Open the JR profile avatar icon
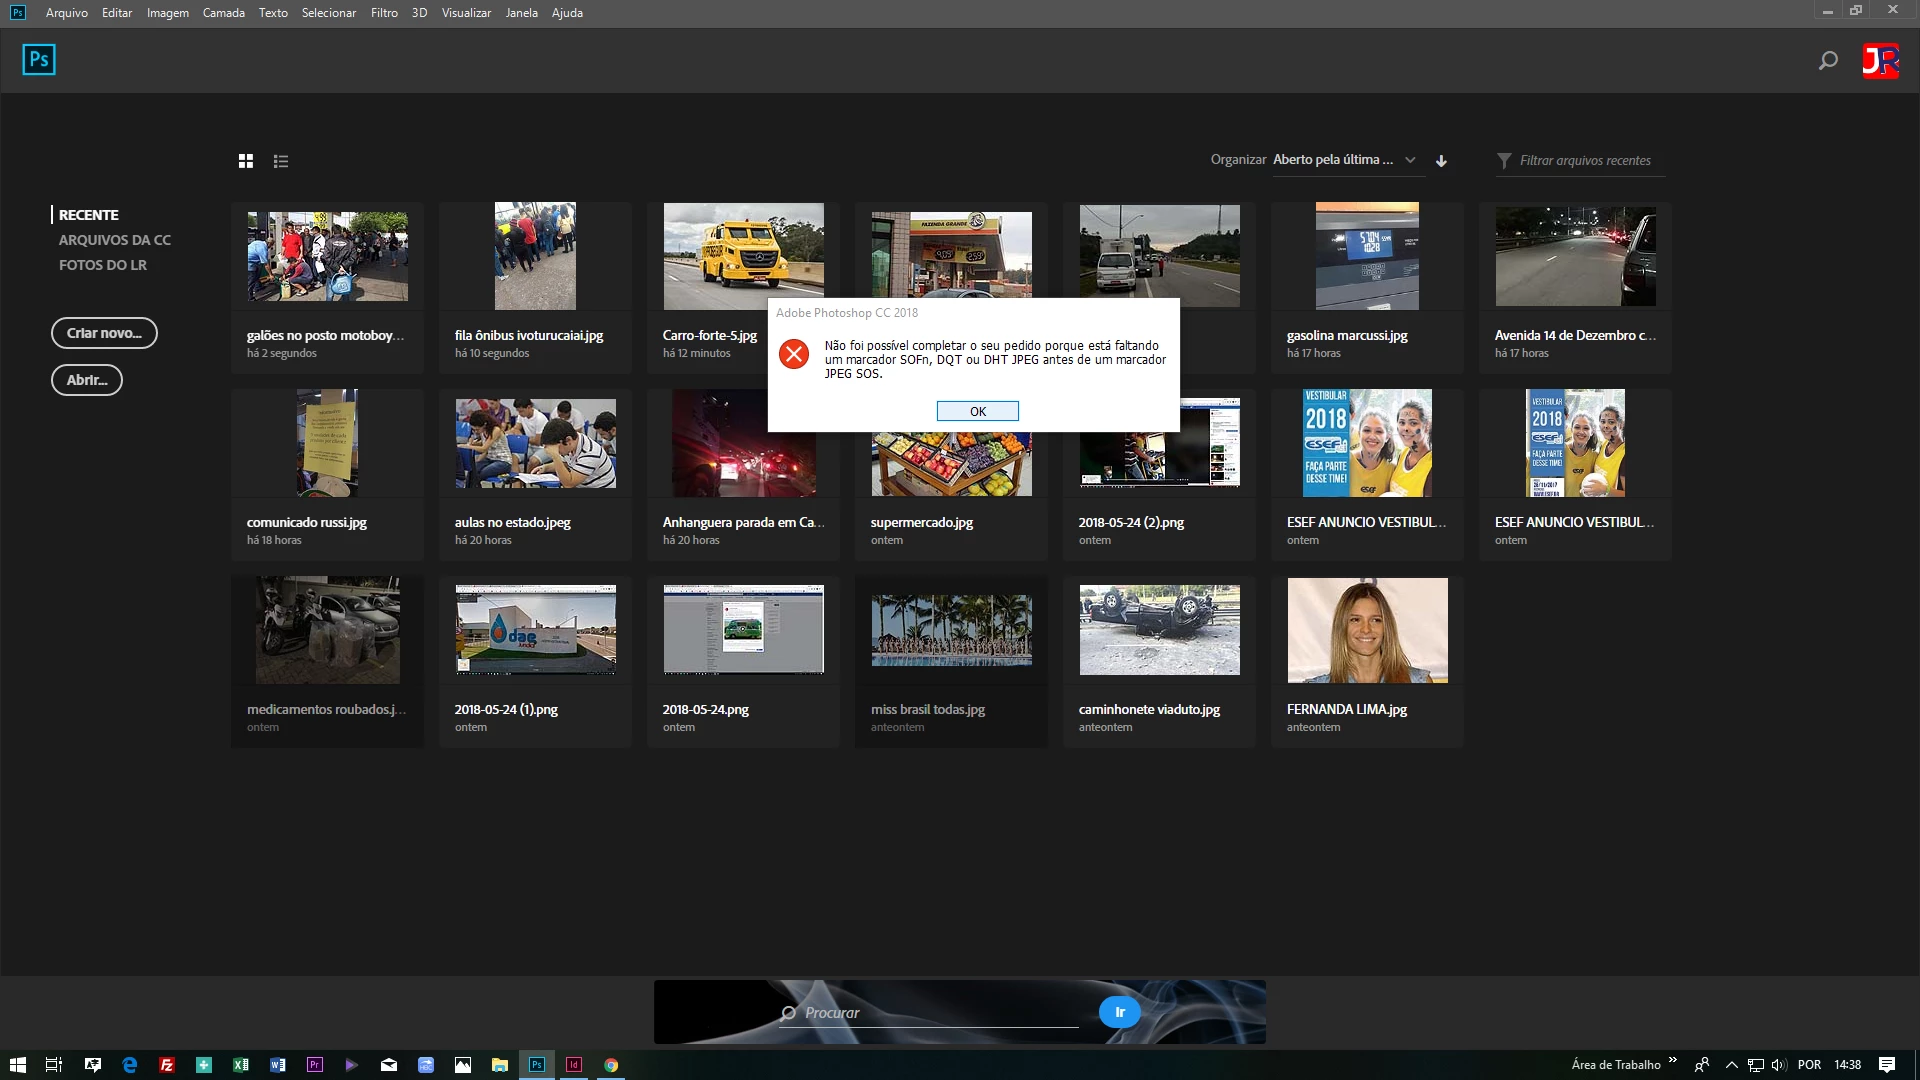 [1880, 61]
